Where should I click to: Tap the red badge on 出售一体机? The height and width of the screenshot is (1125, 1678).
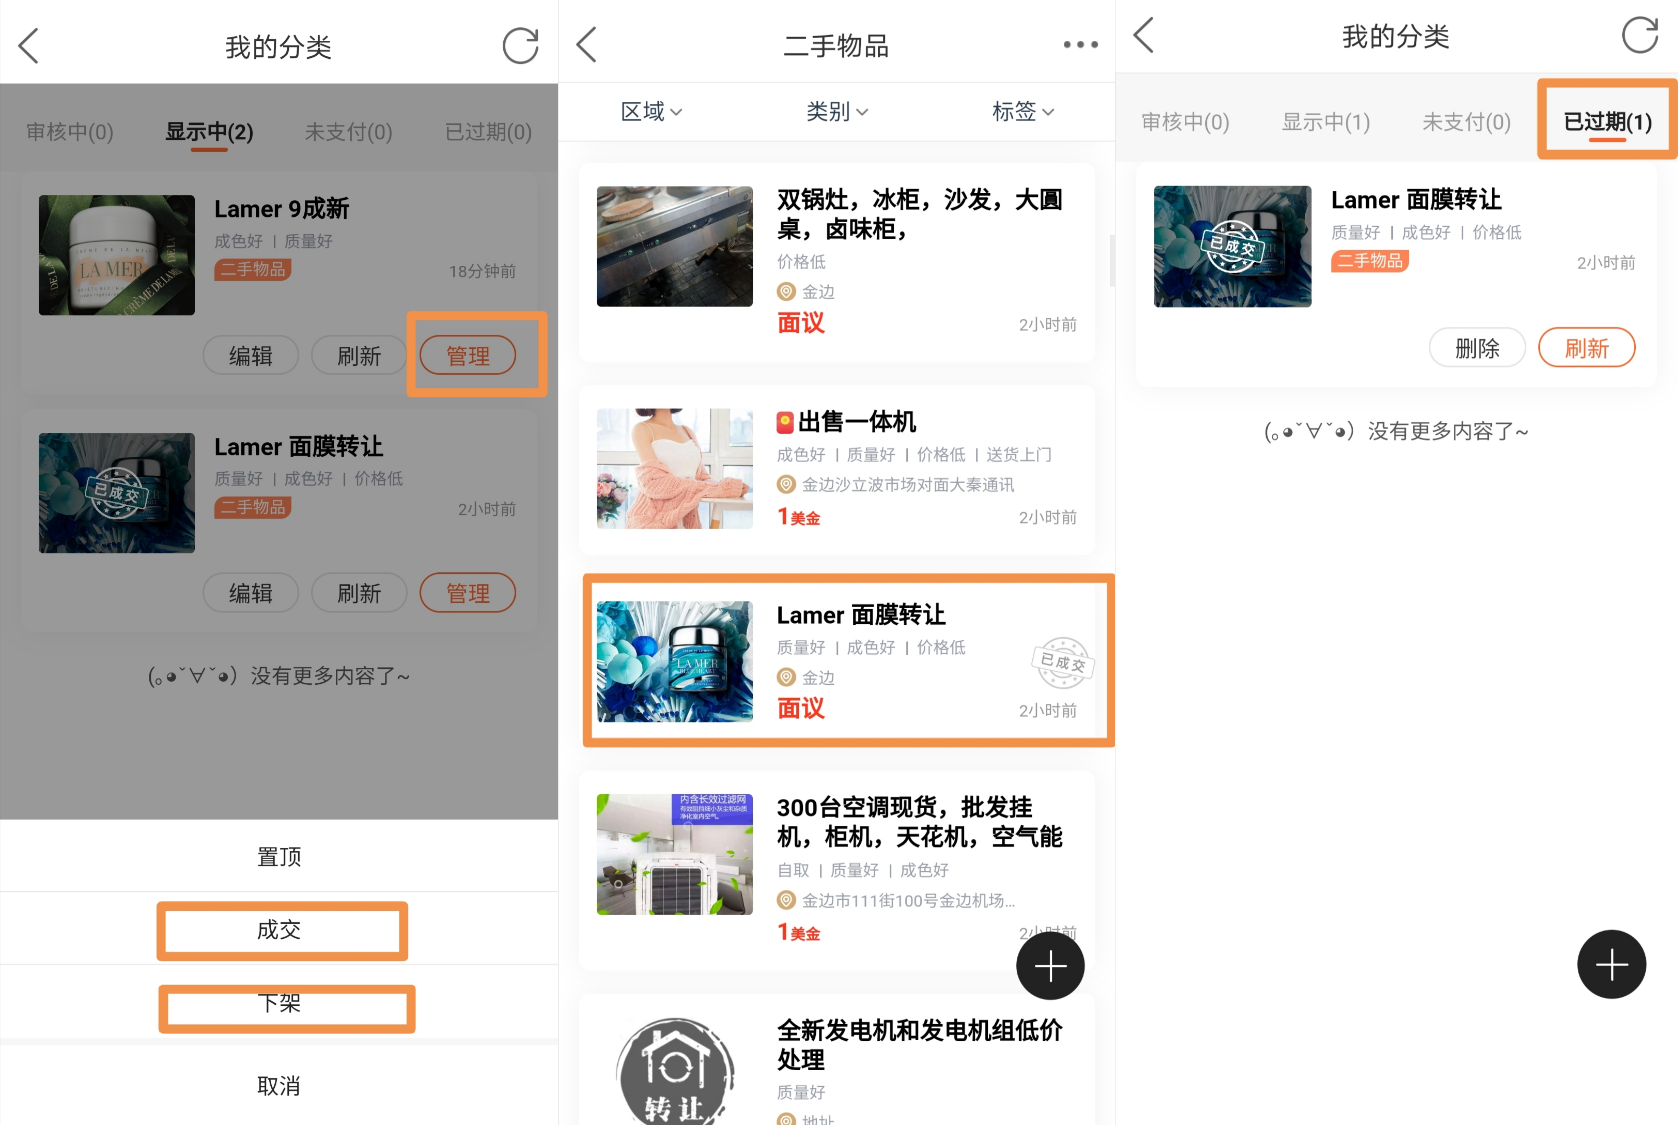[786, 422]
